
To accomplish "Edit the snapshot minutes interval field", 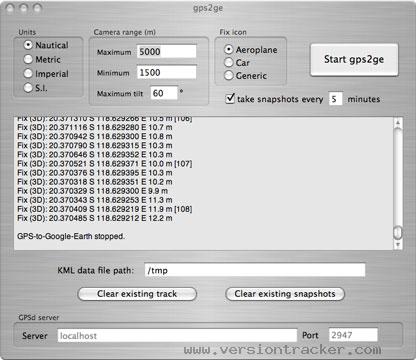I will coord(335,99).
